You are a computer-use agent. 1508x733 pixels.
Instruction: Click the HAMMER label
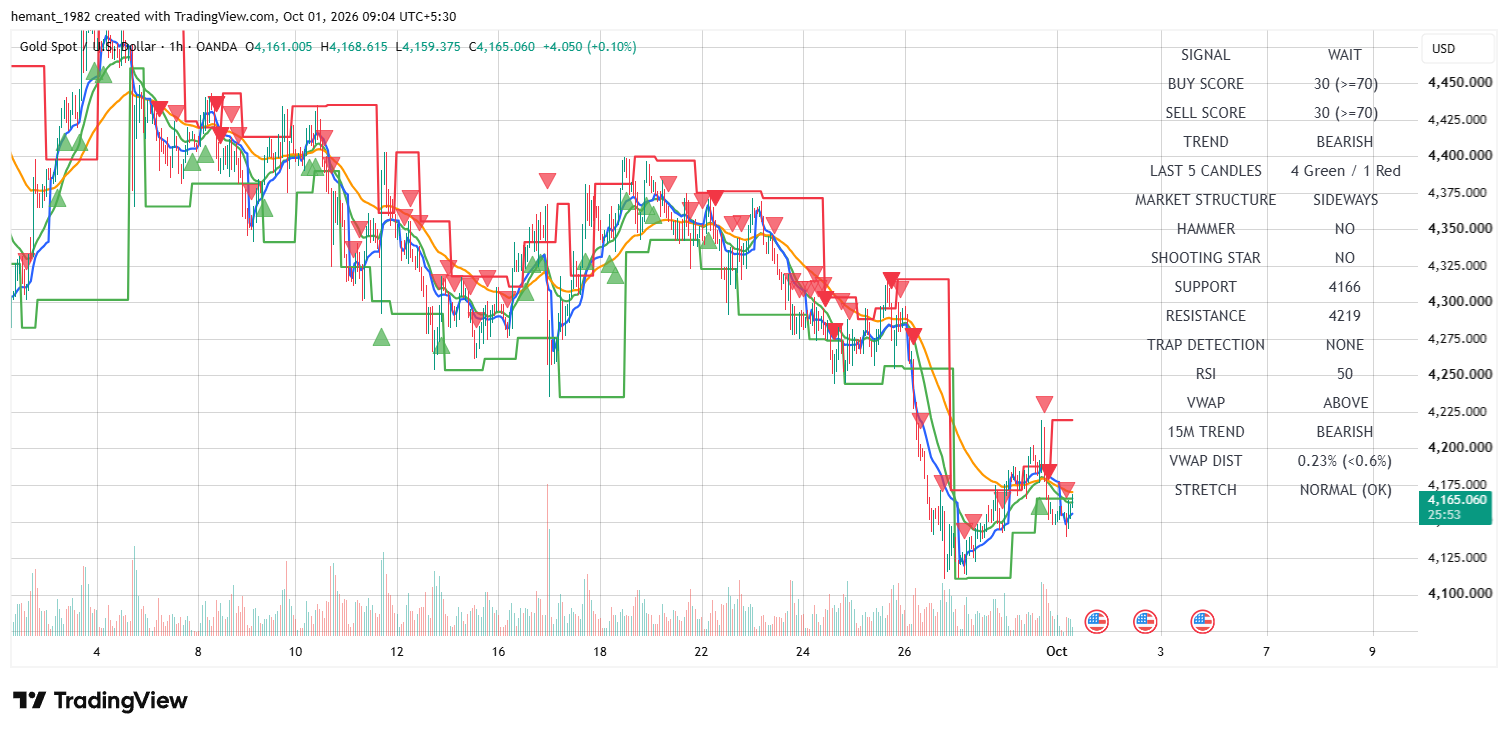point(1206,229)
